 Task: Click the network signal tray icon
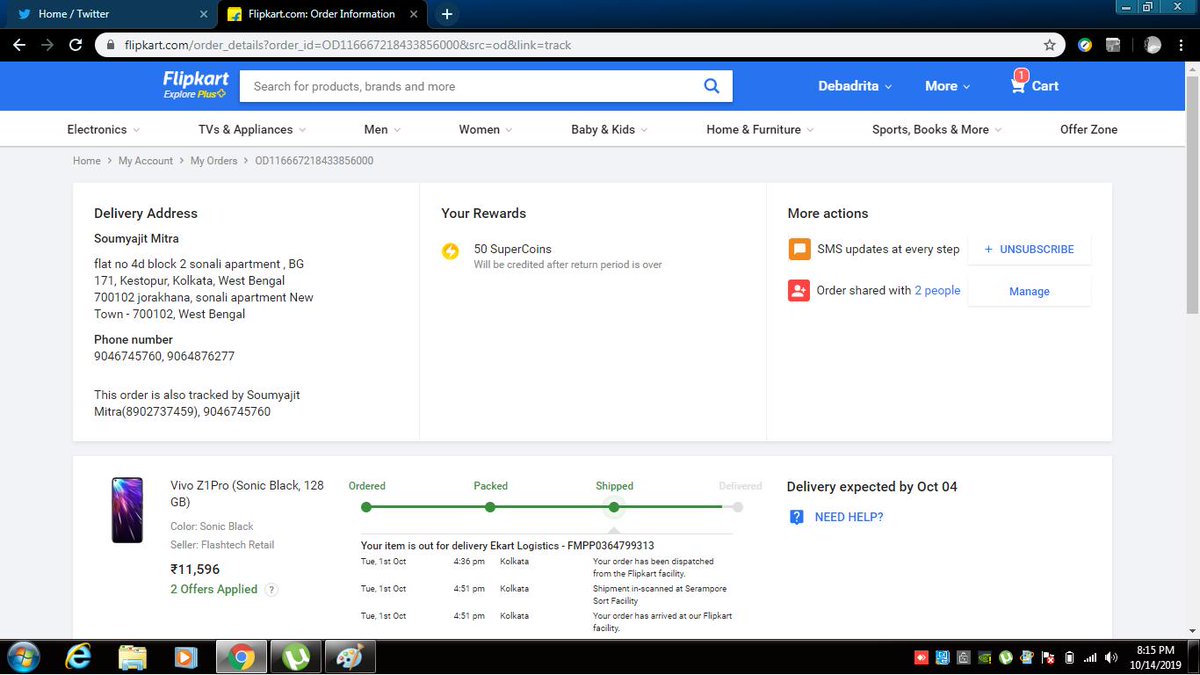pyautogui.click(x=1091, y=658)
